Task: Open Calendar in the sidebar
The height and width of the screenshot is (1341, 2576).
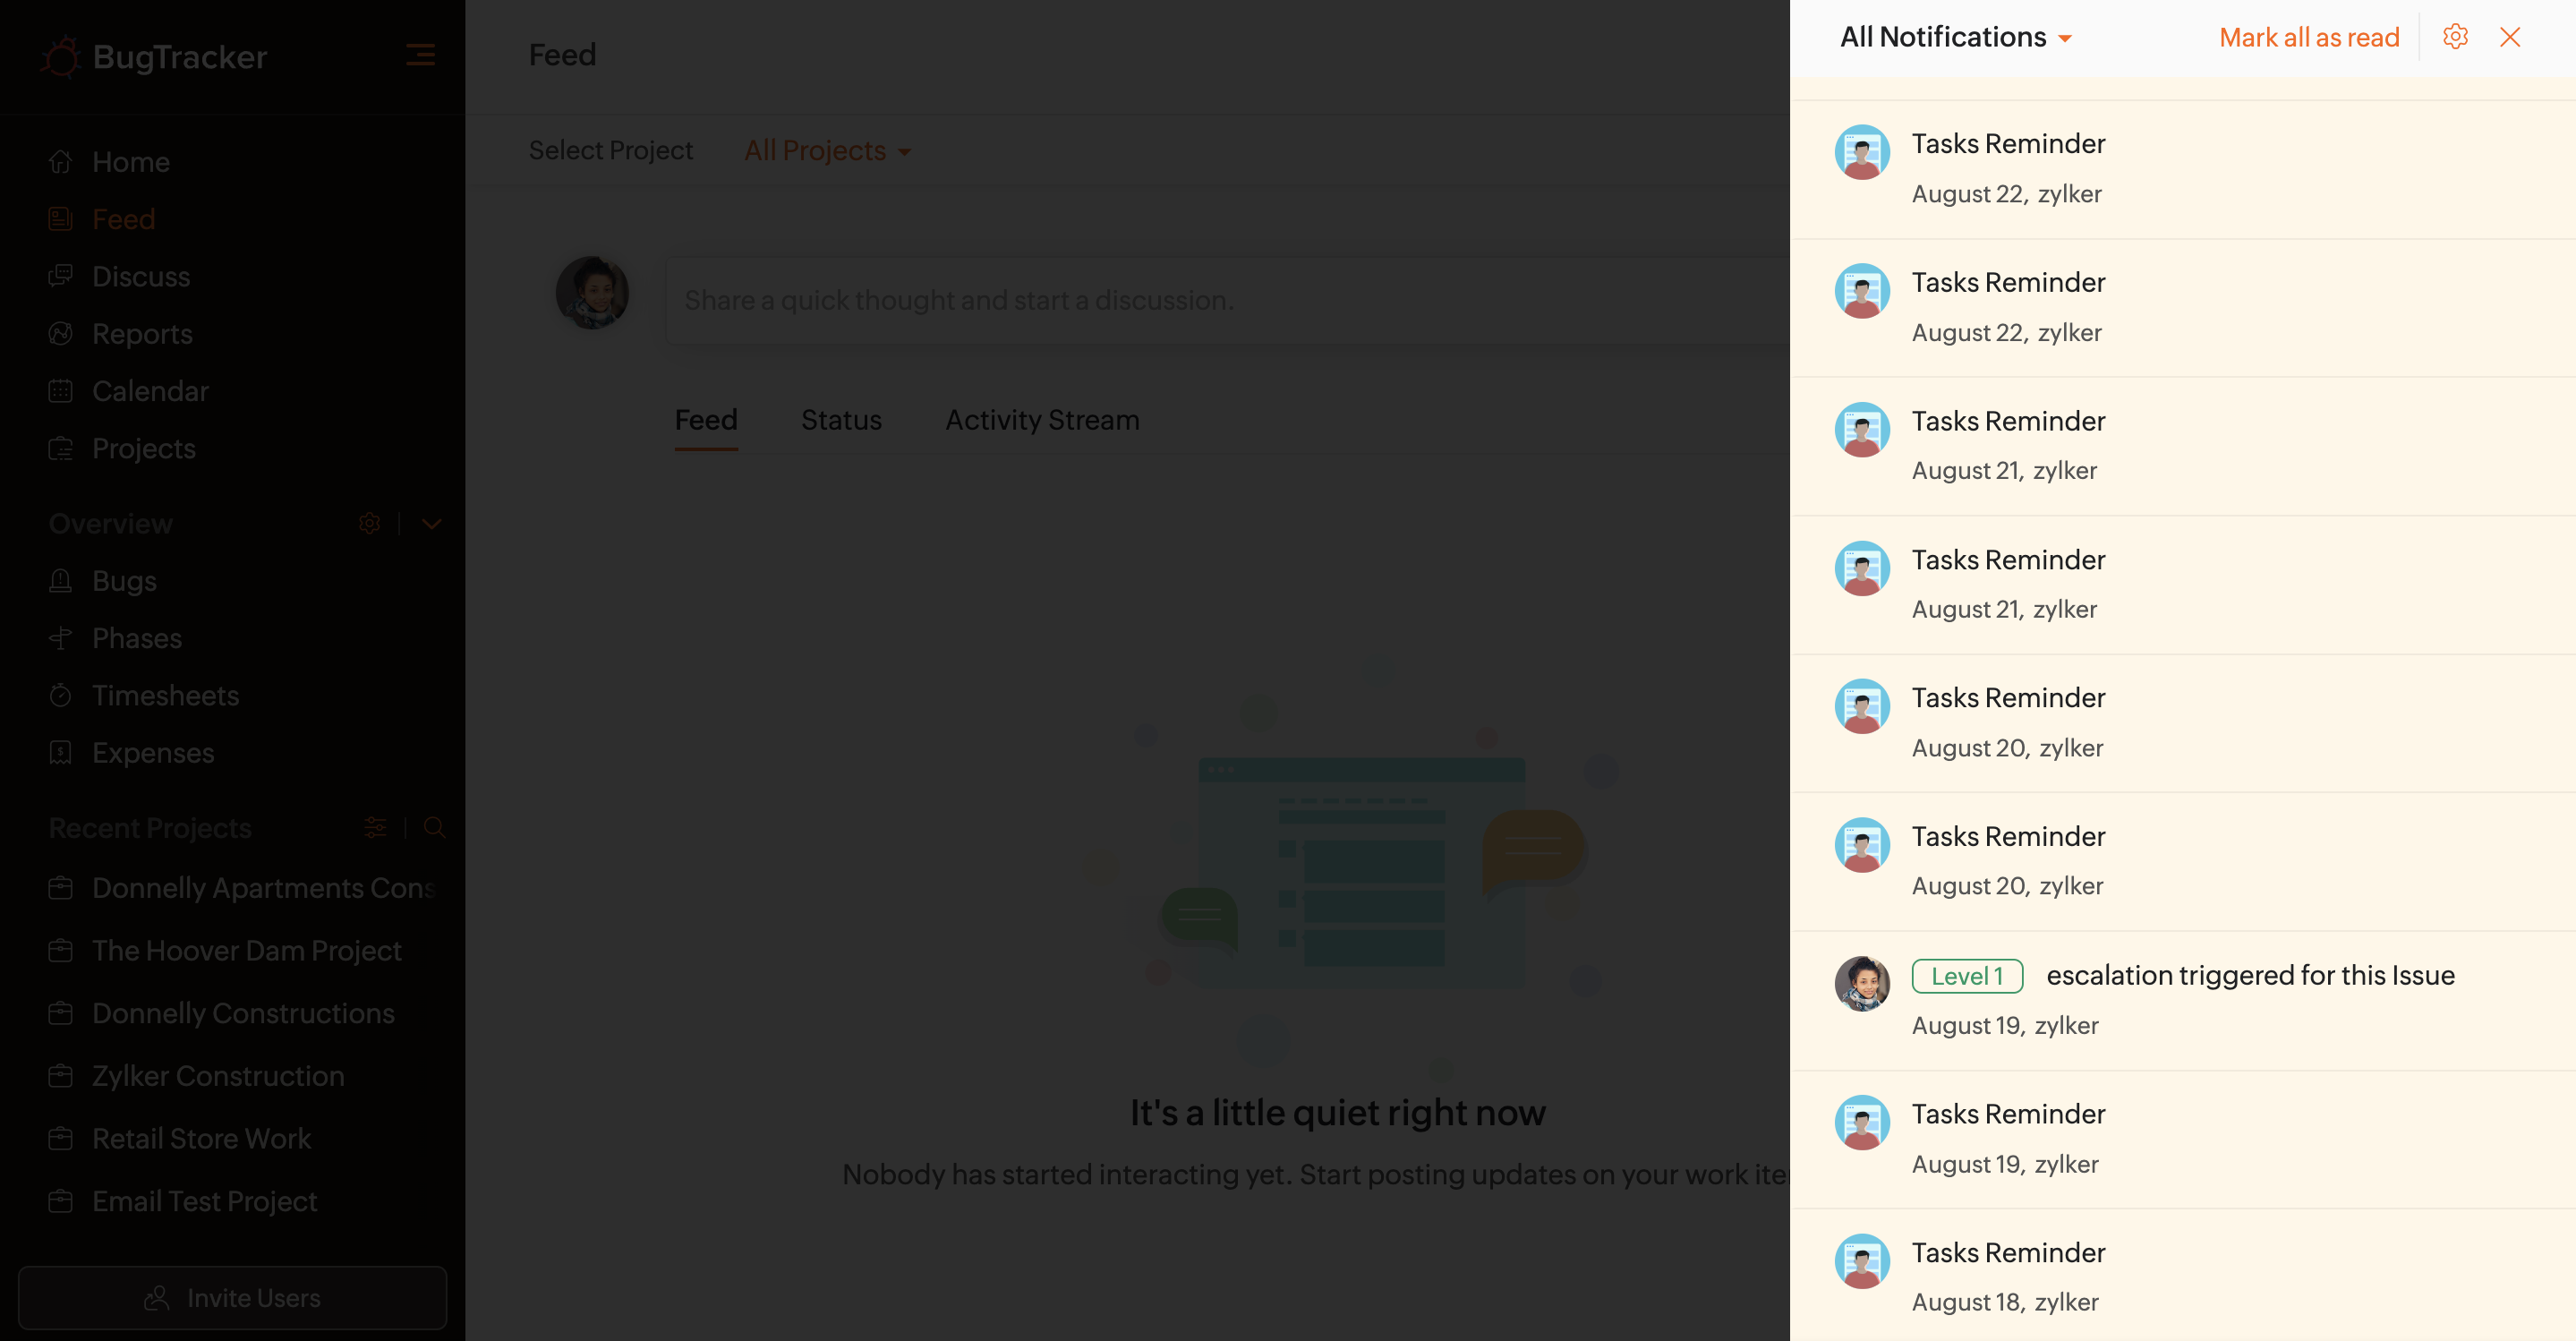Action: [x=150, y=391]
